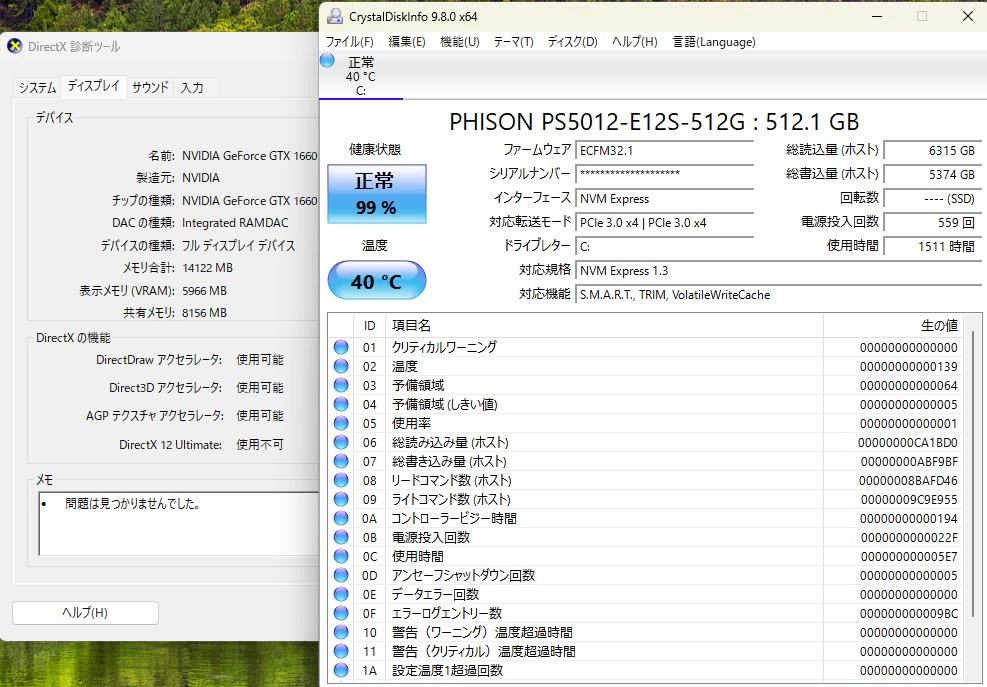Screen dimensions: 987x687
Task: Click the ヘルプ(H) button in DirectX dialog
Action: [x=85, y=612]
